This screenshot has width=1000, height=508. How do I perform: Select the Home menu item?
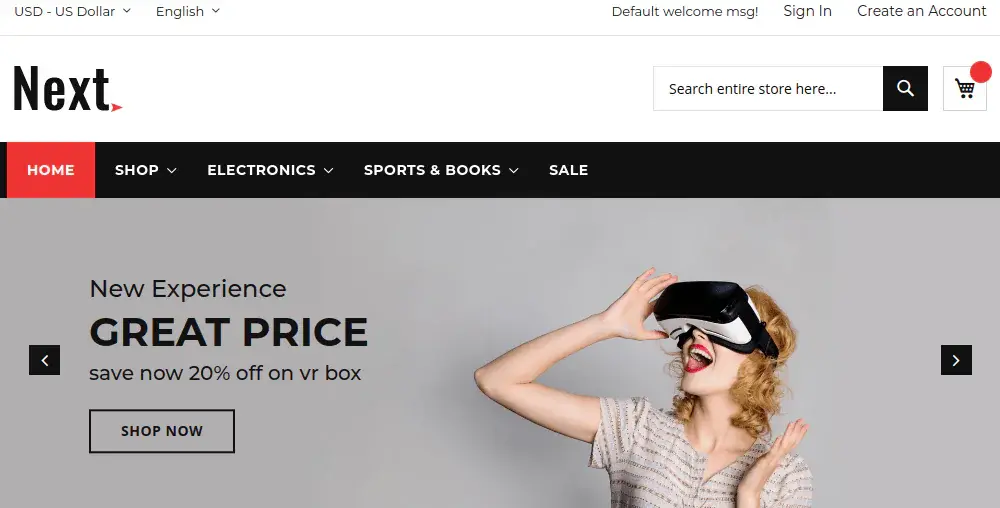coord(51,170)
